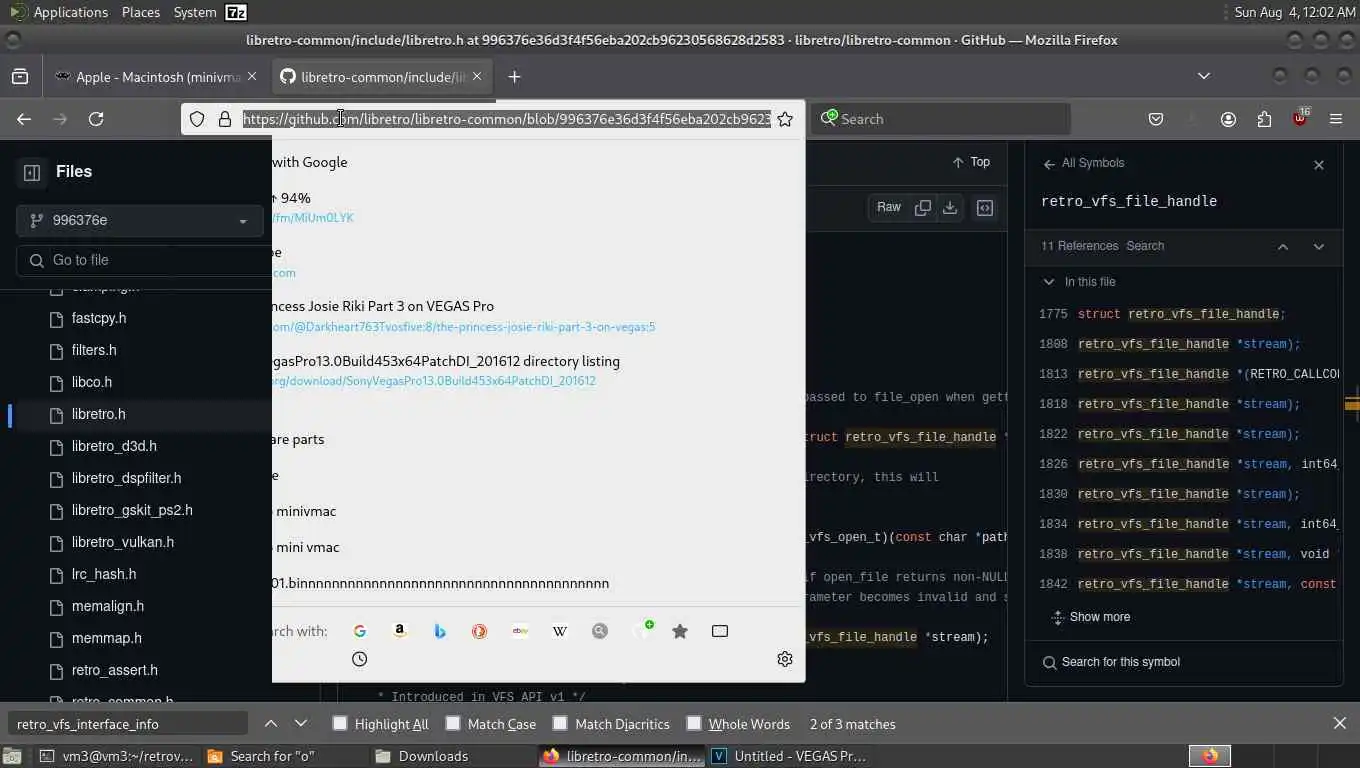Open the list all tabs dropdown
Screen dimensions: 1360x768
point(1204,76)
